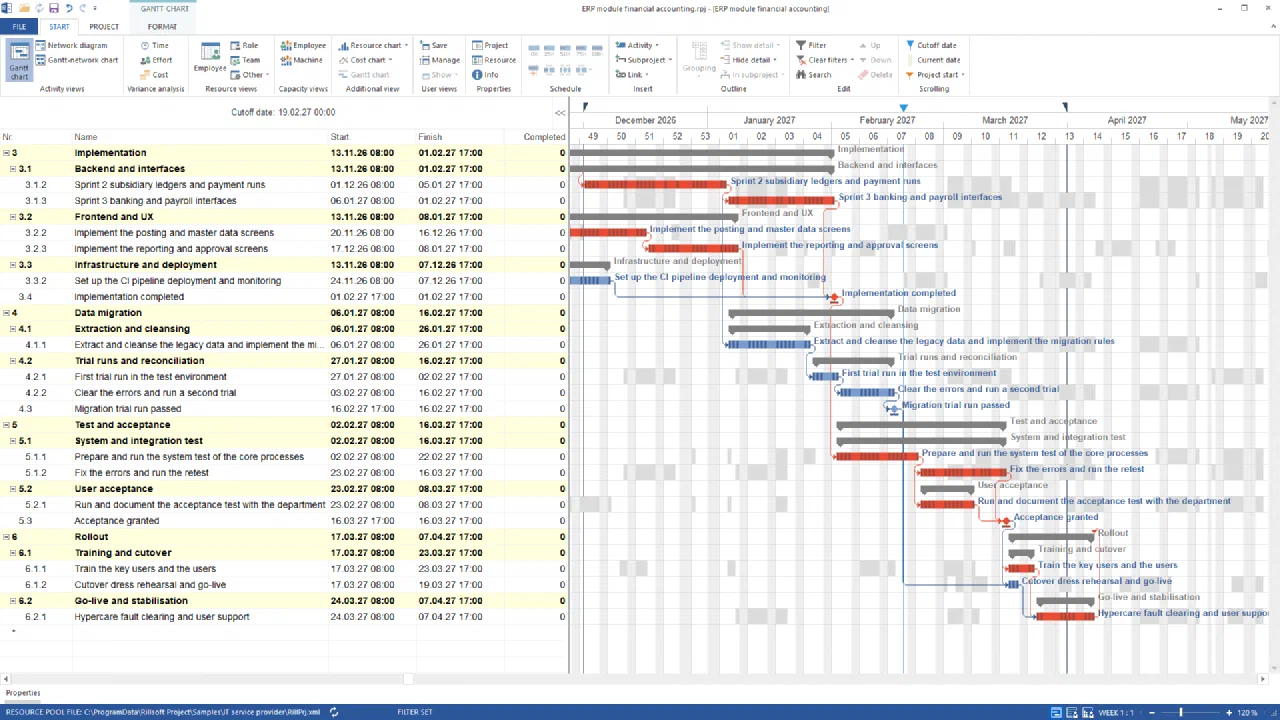This screenshot has width=1280, height=720.
Task: Click zoom out minus button
Action: point(1151,713)
